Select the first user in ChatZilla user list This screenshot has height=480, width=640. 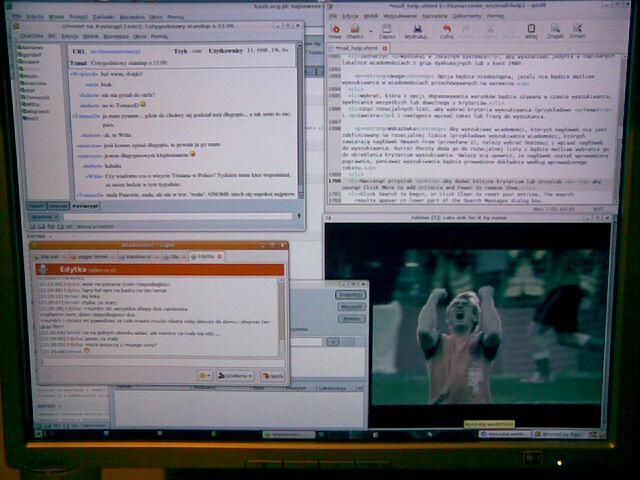tap(32, 48)
